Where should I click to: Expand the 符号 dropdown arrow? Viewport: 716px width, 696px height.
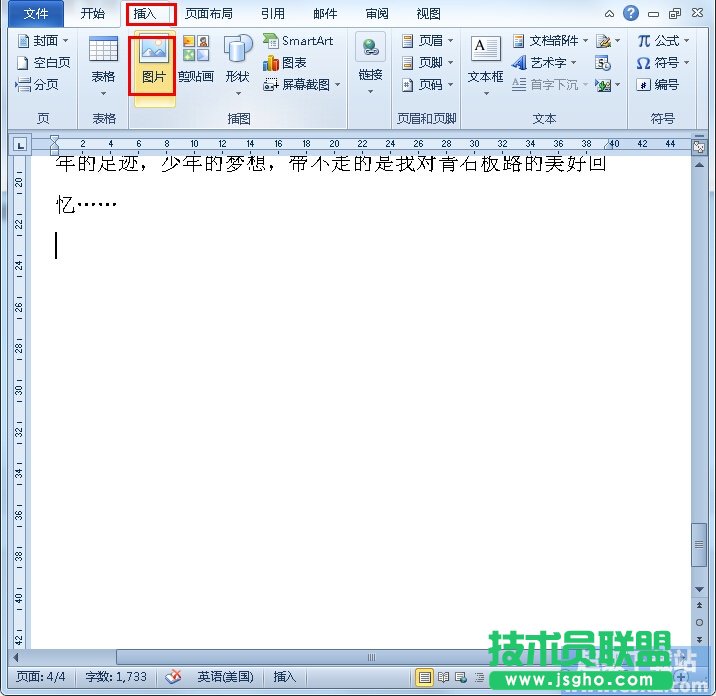click(x=686, y=63)
